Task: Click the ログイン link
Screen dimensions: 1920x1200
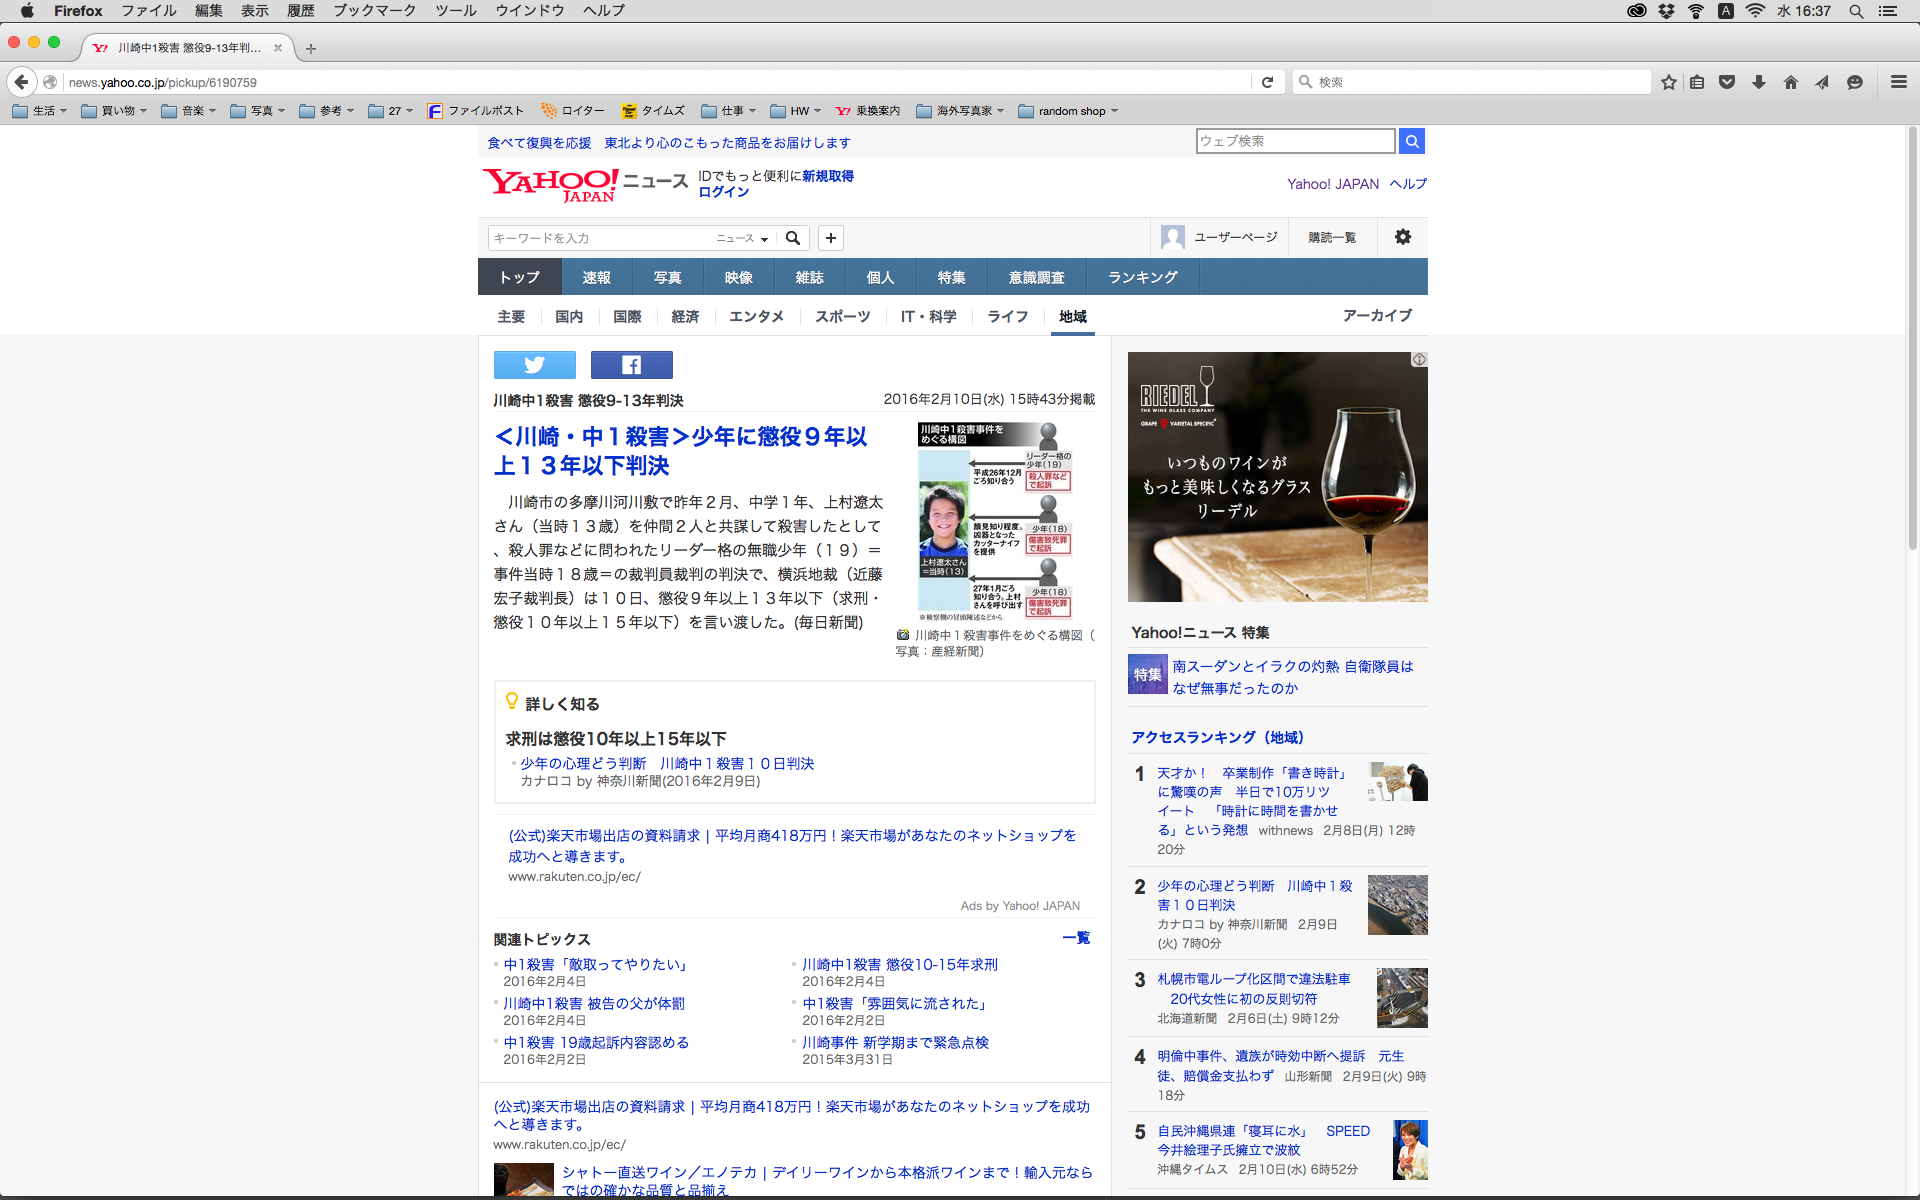Action: point(723,192)
